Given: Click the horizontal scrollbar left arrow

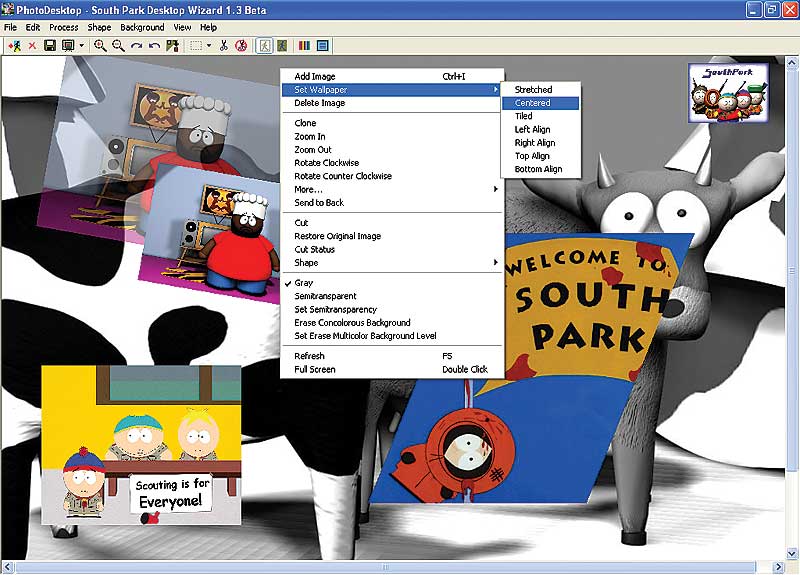Looking at the screenshot, I should point(8,567).
